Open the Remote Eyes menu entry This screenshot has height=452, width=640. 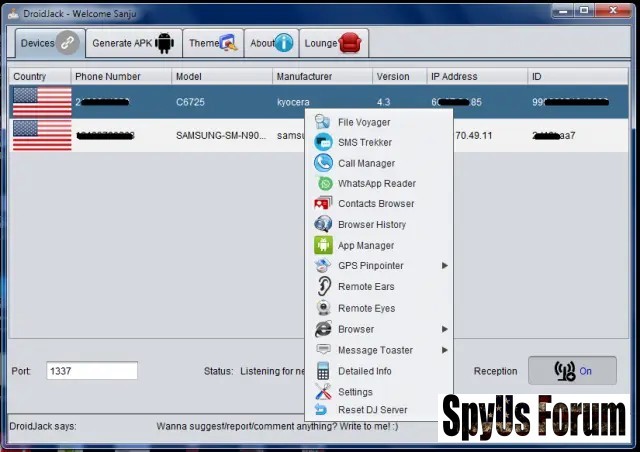[x=366, y=309]
